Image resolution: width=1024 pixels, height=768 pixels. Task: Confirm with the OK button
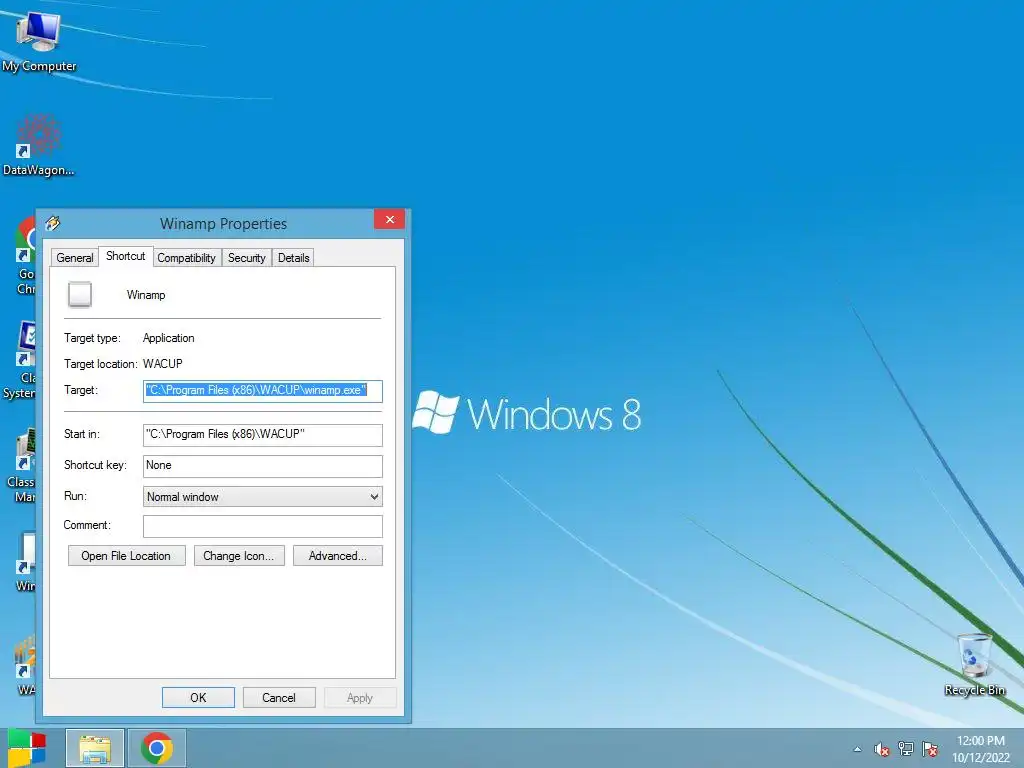198,697
